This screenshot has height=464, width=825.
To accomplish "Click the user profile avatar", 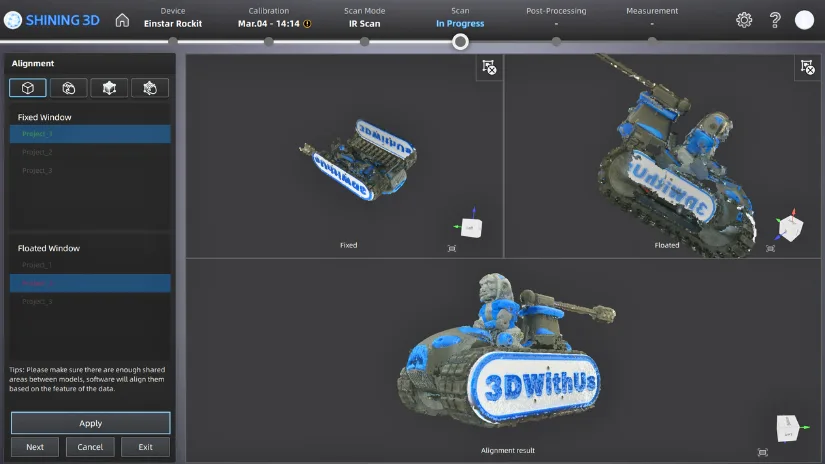I will (804, 20).
